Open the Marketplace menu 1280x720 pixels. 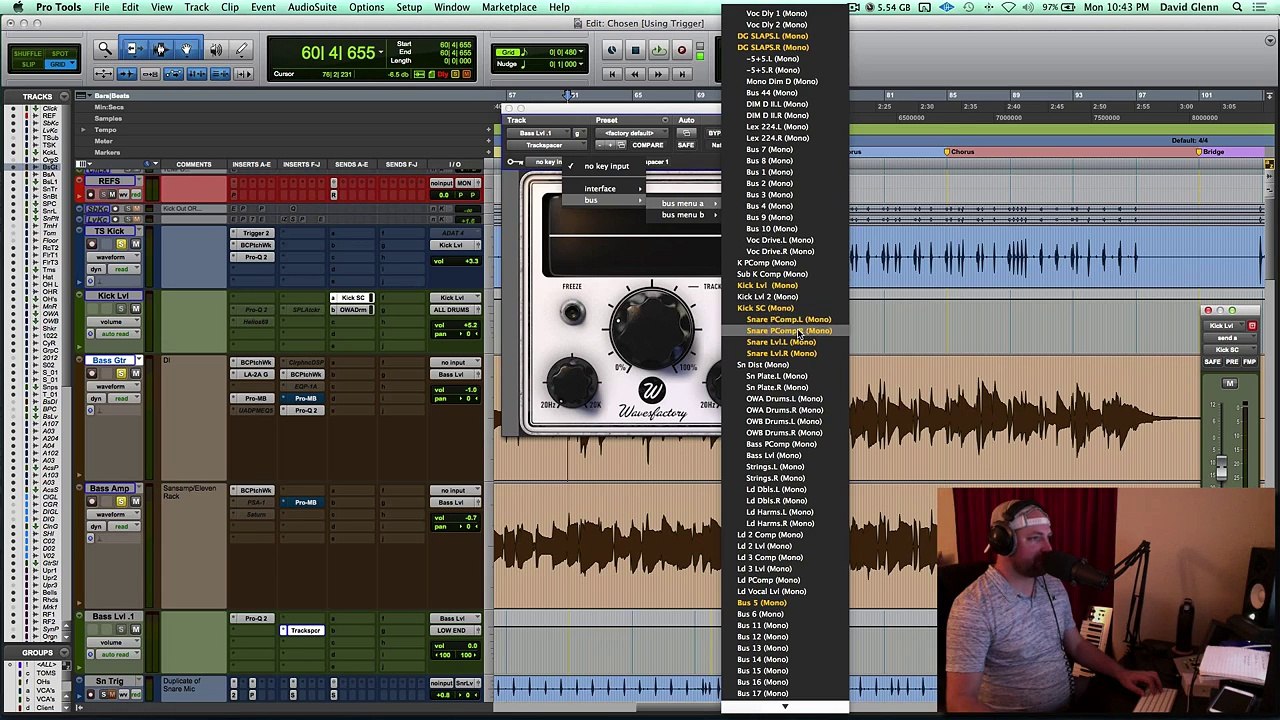pyautogui.click(x=509, y=8)
